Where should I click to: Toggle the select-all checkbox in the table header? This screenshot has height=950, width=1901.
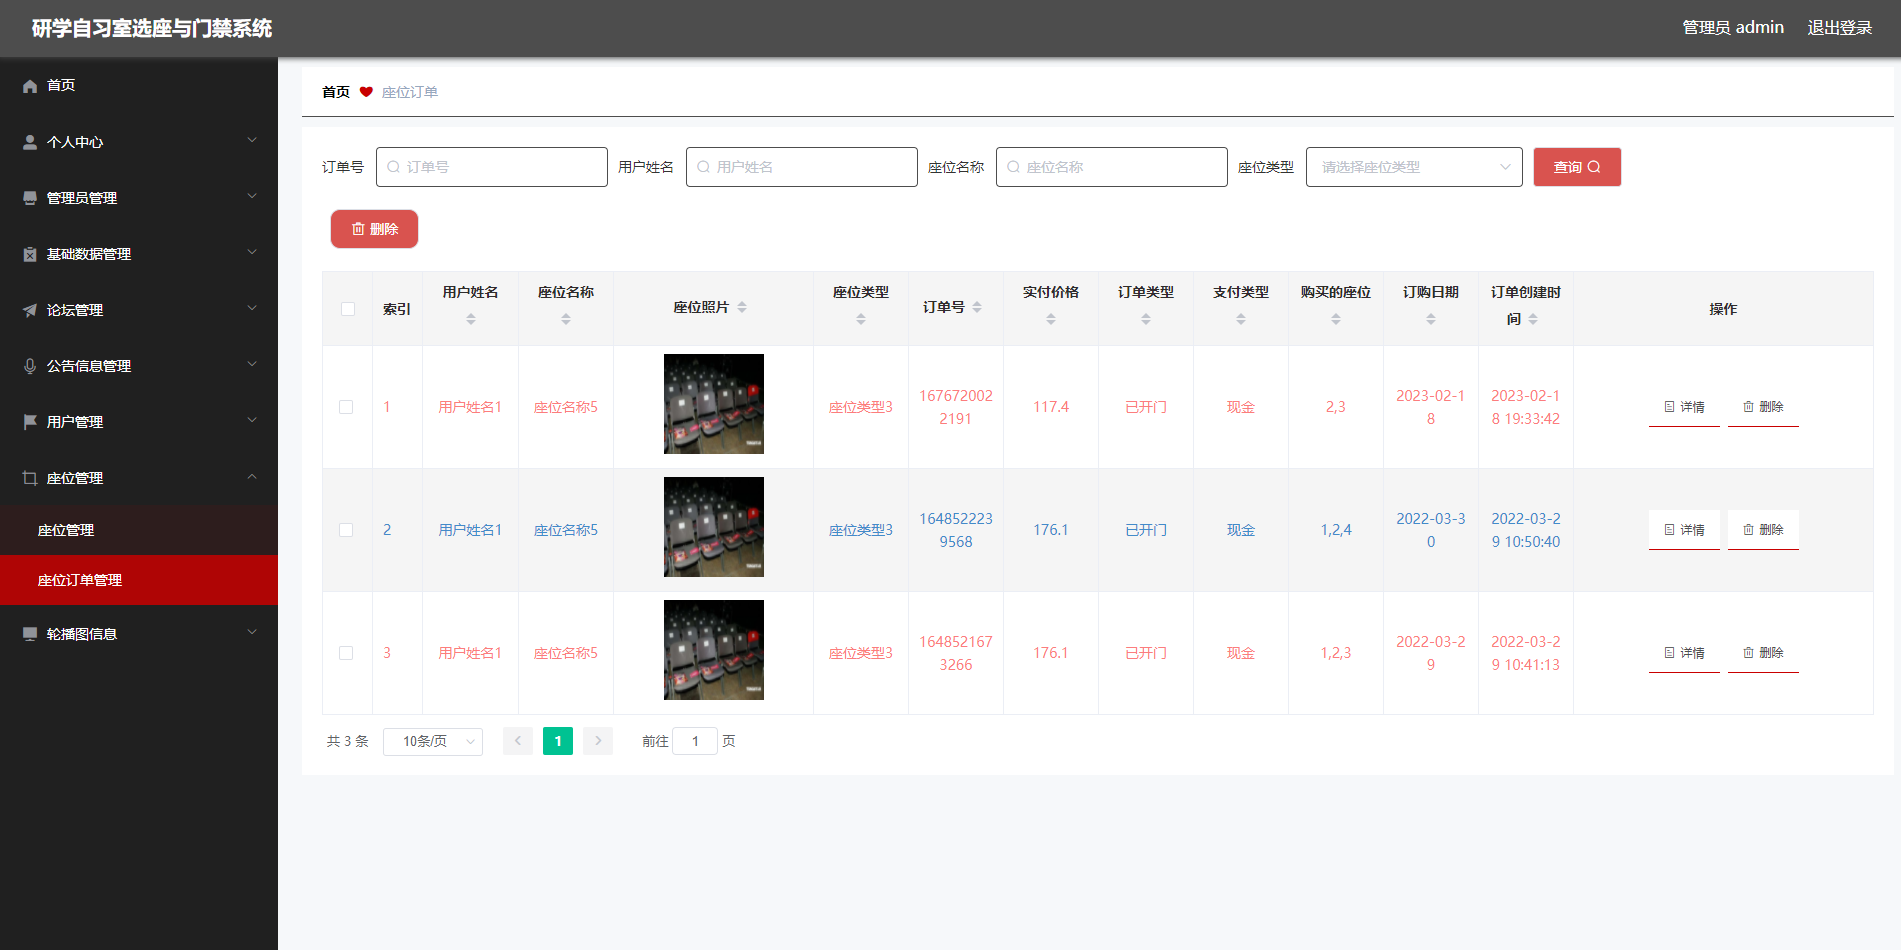[x=348, y=309]
